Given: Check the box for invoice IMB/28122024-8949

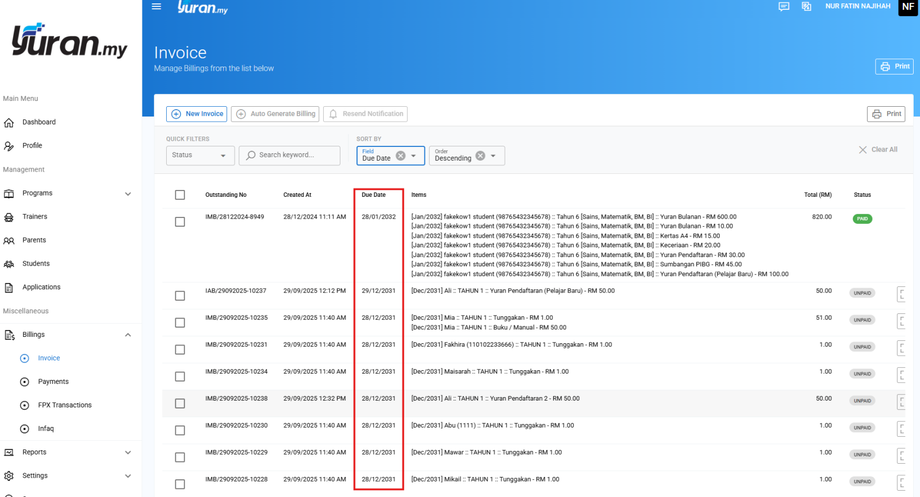Looking at the screenshot, I should [180, 222].
